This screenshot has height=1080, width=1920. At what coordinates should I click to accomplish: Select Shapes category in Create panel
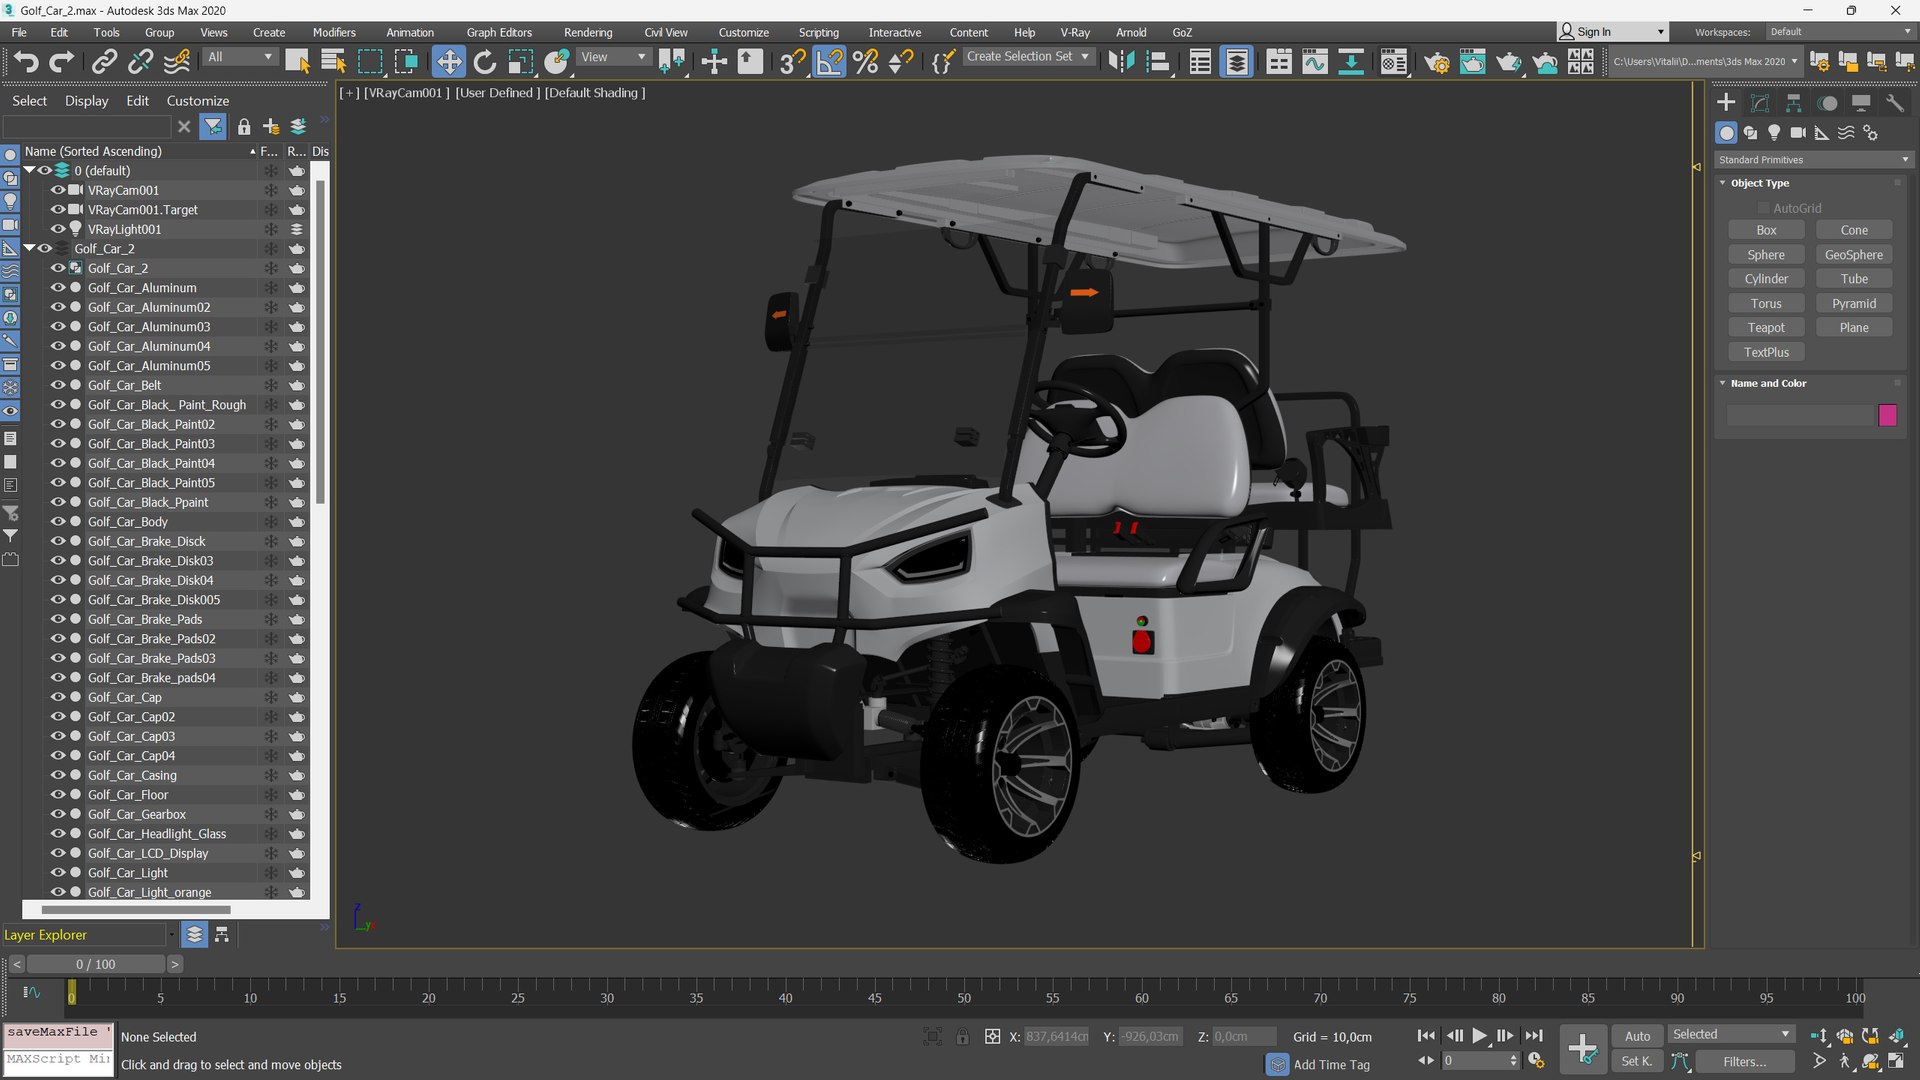click(x=1750, y=133)
